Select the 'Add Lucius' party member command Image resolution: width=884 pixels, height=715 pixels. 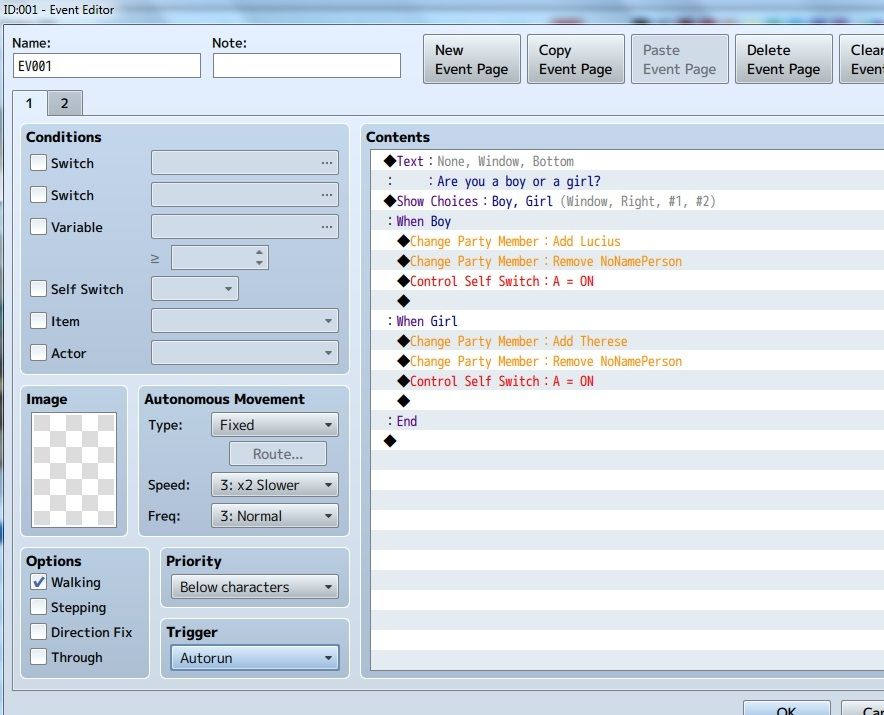[x=515, y=241]
